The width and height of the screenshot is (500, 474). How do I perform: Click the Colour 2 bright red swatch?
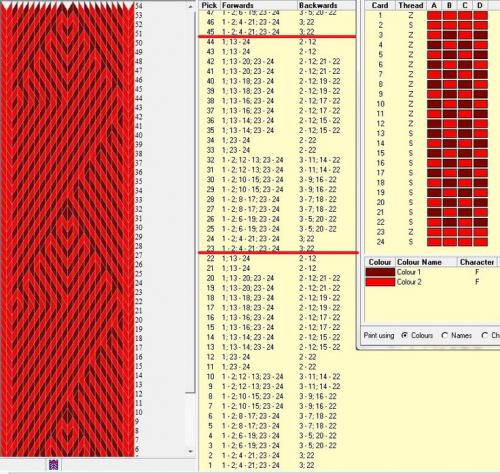380,282
